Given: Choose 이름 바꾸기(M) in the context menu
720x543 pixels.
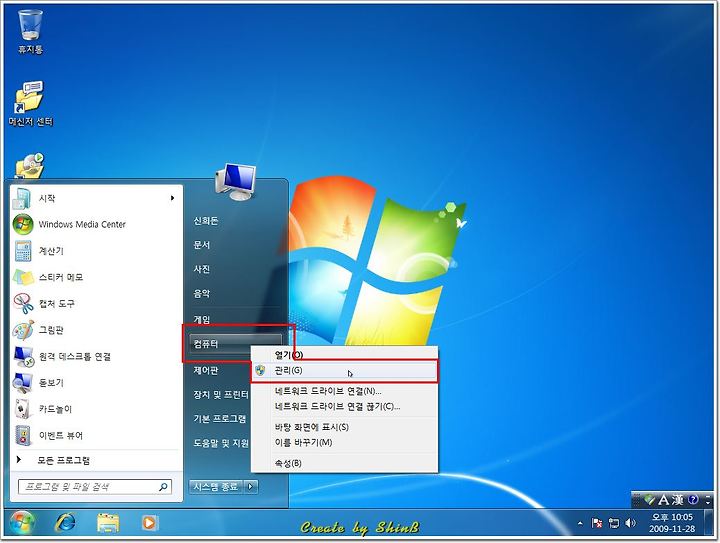Looking at the screenshot, I should tap(344, 442).
